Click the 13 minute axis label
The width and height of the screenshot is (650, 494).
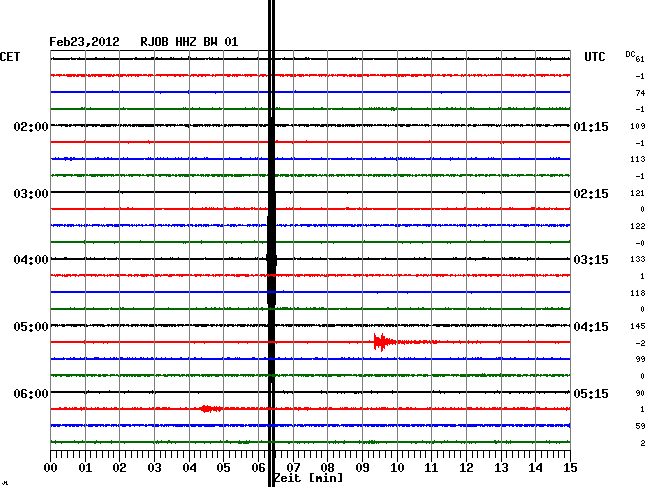(x=501, y=468)
